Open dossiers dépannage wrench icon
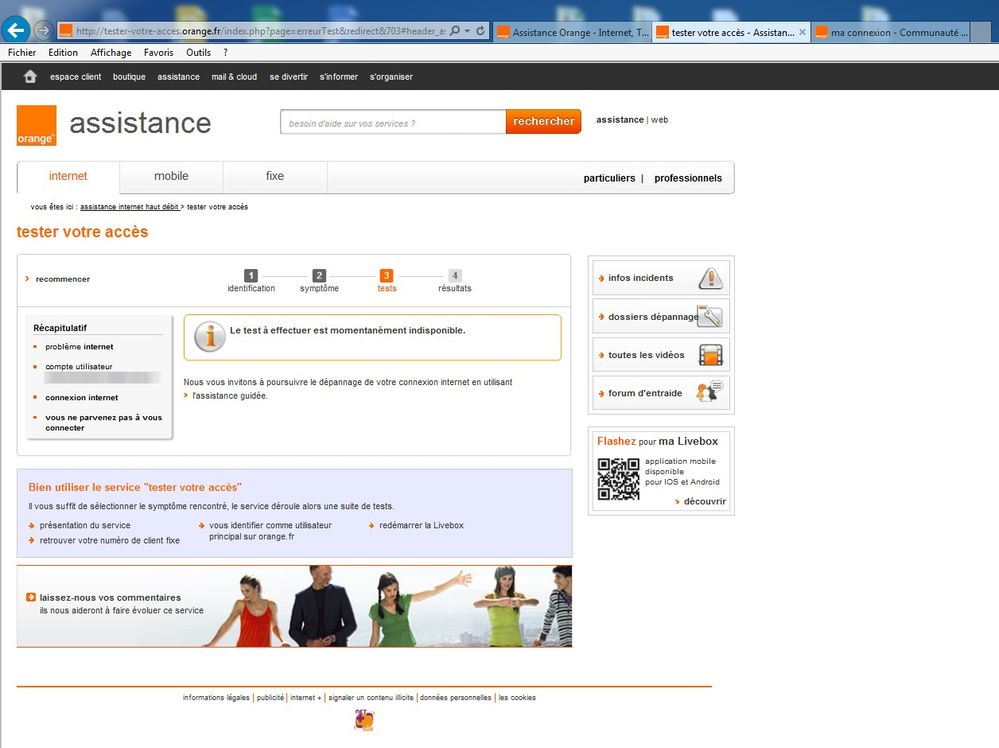The image size is (999, 748). click(x=710, y=317)
